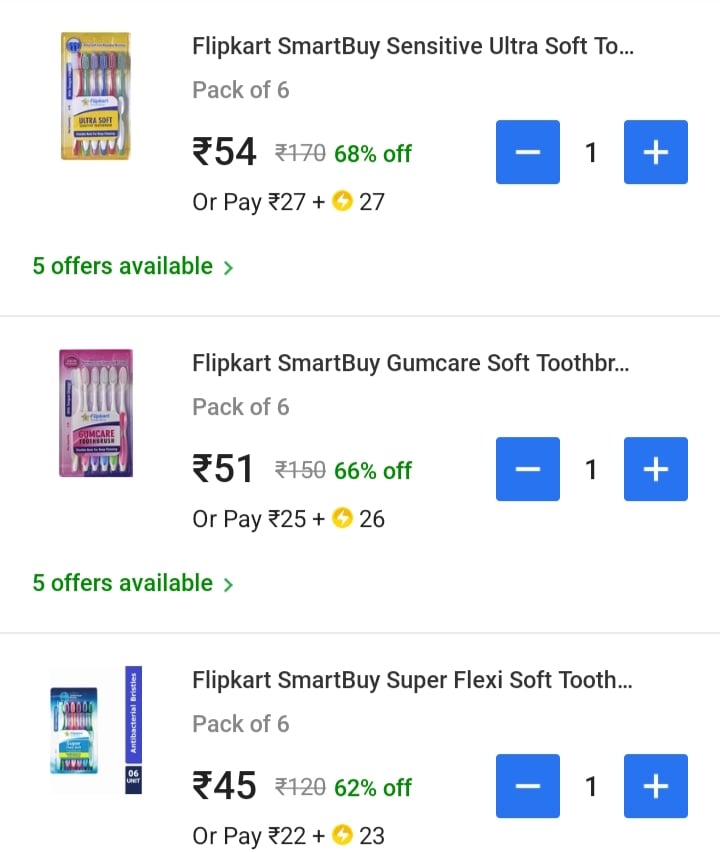Decrease Sensitive Ultra Soft toothbrush quantity
Viewport: 720px width, 852px height.
coord(528,152)
